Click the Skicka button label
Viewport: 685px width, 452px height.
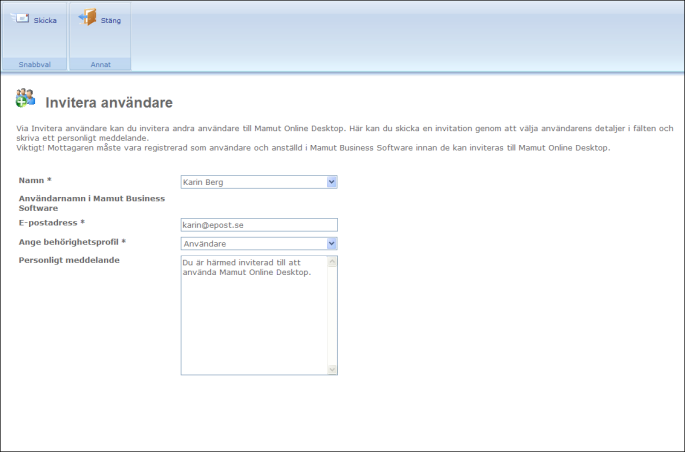click(x=45, y=21)
